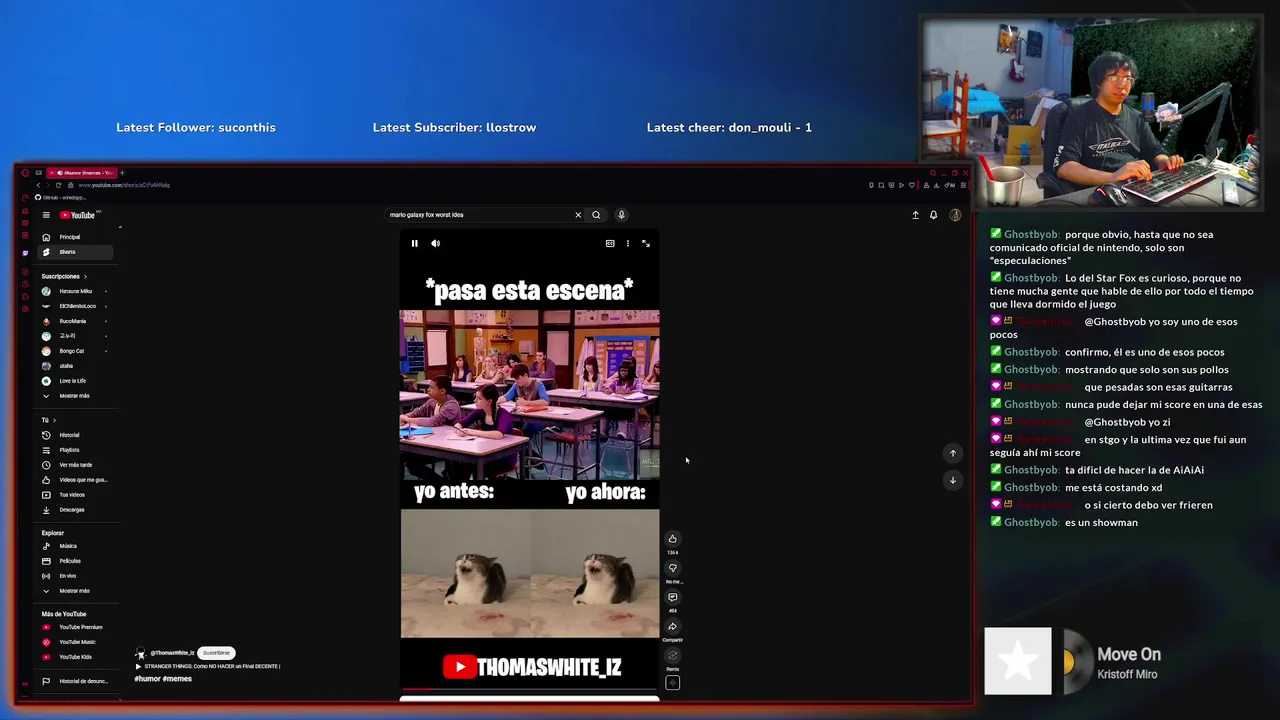
Task: Open the Short's three-dot options menu
Action: point(628,243)
